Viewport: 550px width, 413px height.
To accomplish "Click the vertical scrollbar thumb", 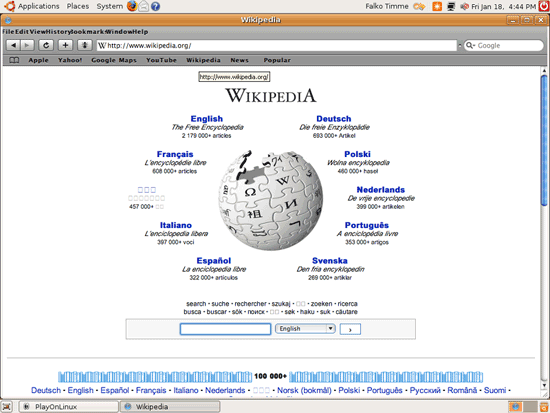I will tap(544, 140).
